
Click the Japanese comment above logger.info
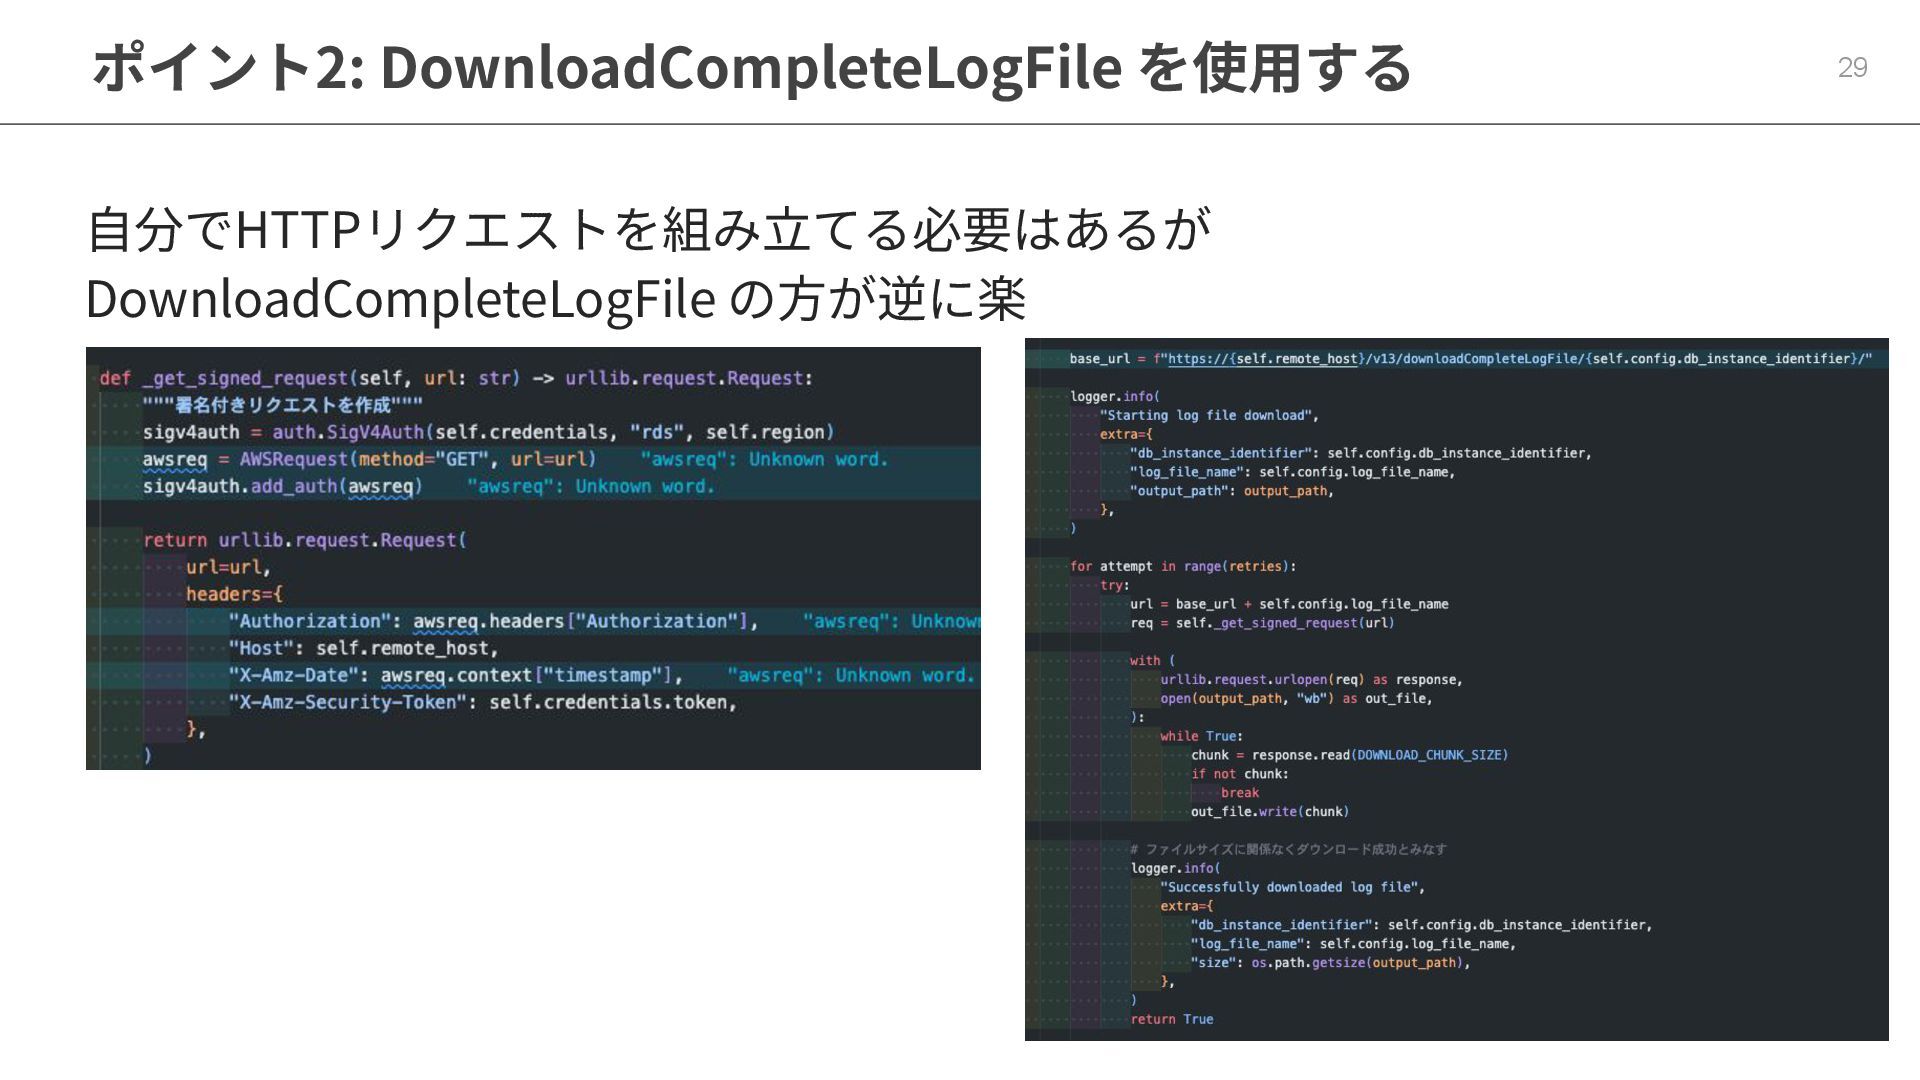coord(1288,849)
